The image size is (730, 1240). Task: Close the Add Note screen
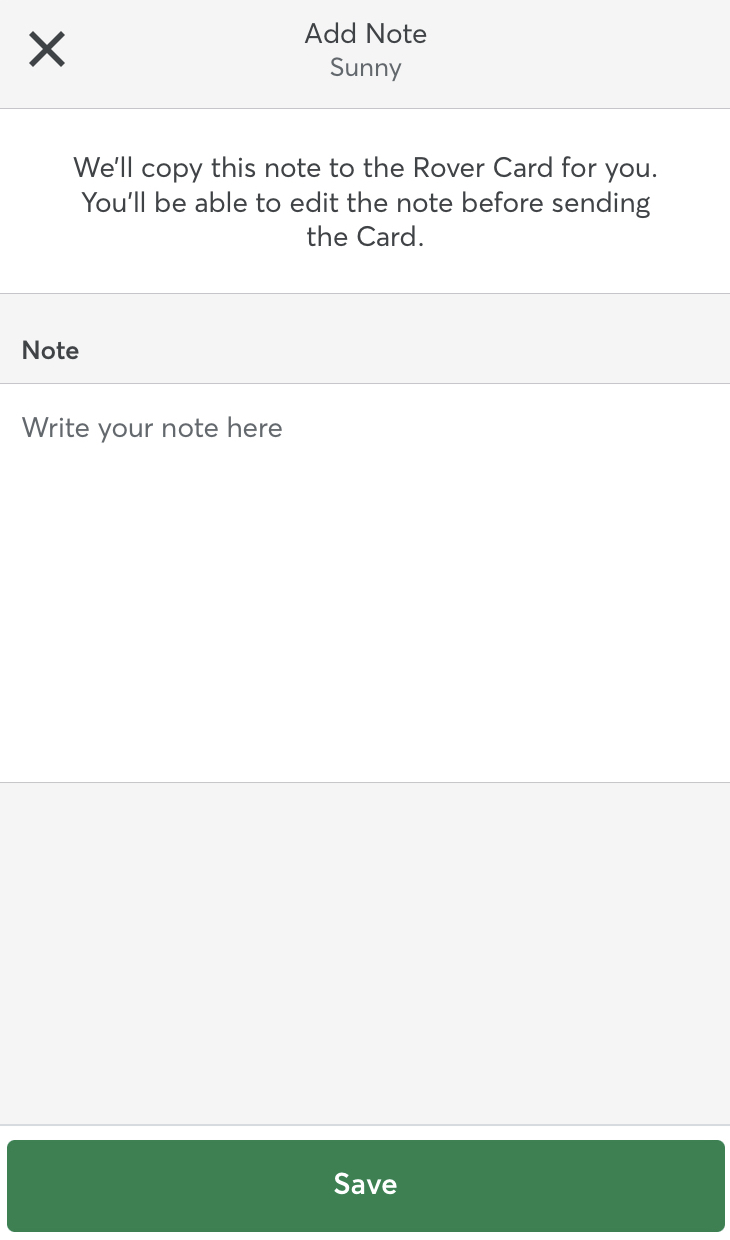tap(47, 49)
